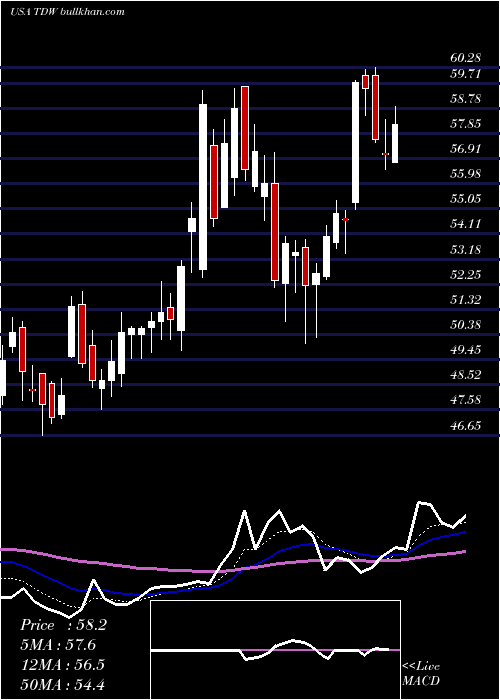Select the '12MA : 56.5' value
Screen dimensions: 500x700
coord(62,664)
